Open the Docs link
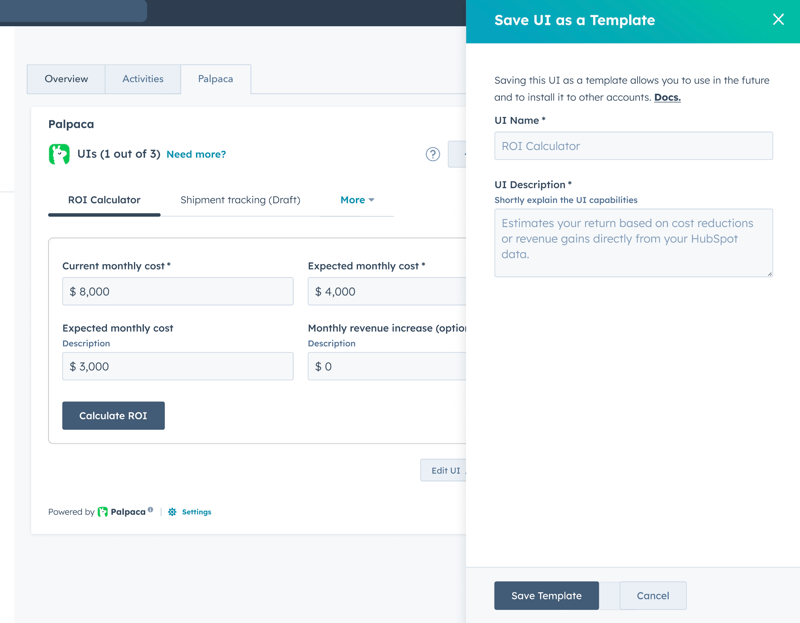Image resolution: width=800 pixels, height=623 pixels. [x=667, y=98]
